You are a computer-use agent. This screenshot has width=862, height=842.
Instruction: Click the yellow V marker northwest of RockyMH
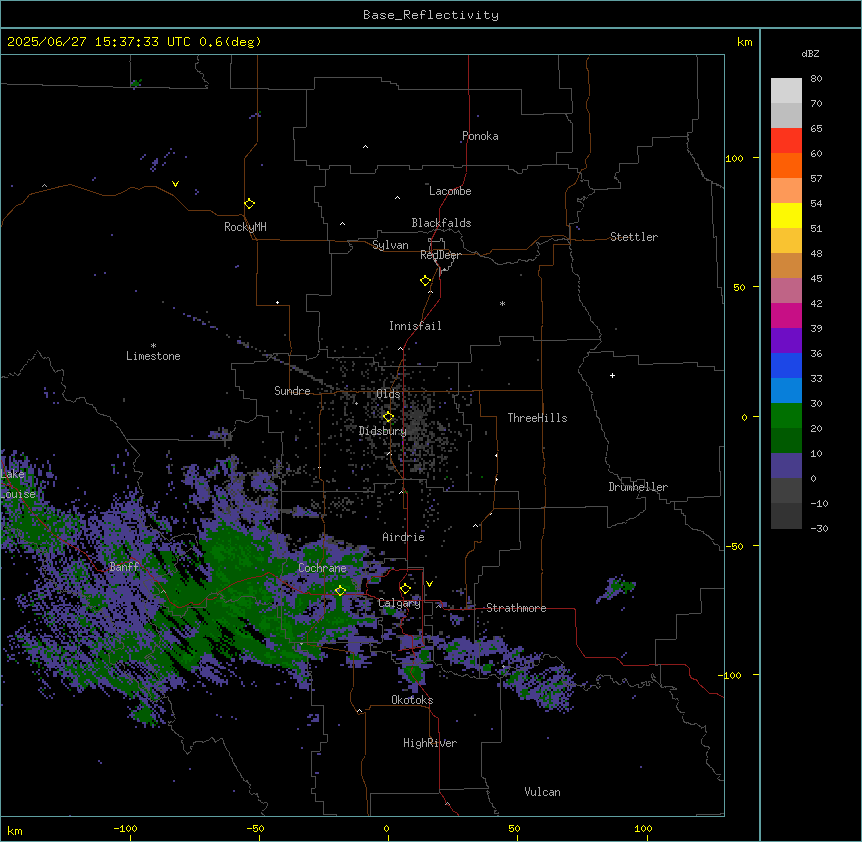coord(175,184)
